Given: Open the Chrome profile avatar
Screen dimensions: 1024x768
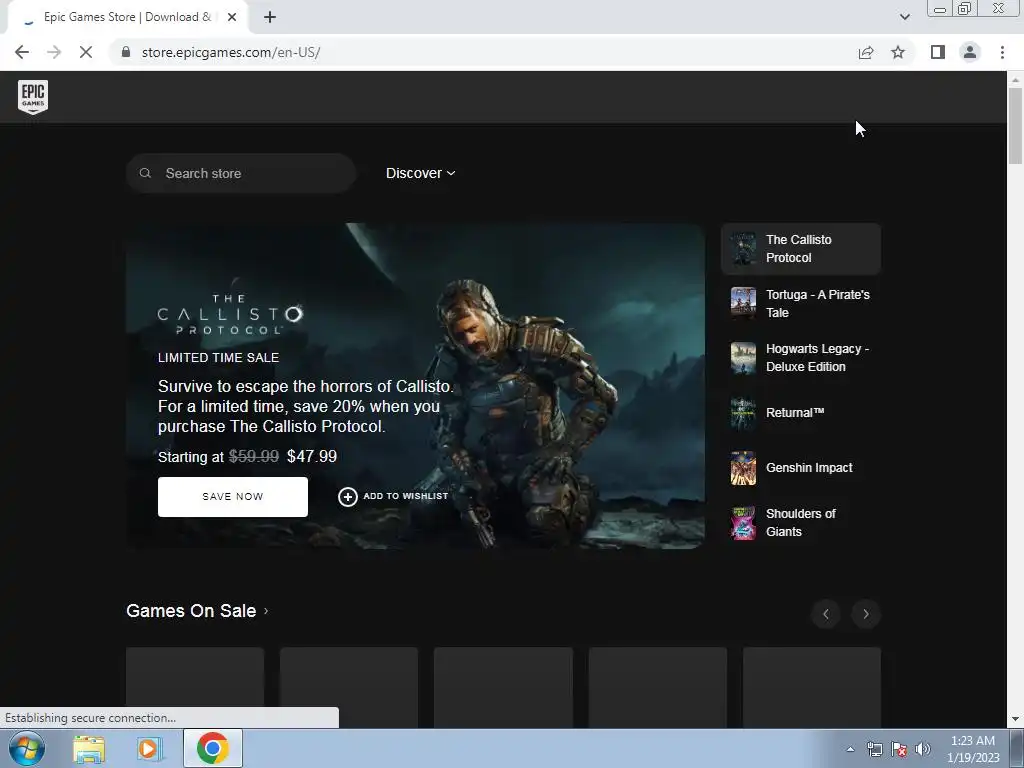Looking at the screenshot, I should (970, 52).
